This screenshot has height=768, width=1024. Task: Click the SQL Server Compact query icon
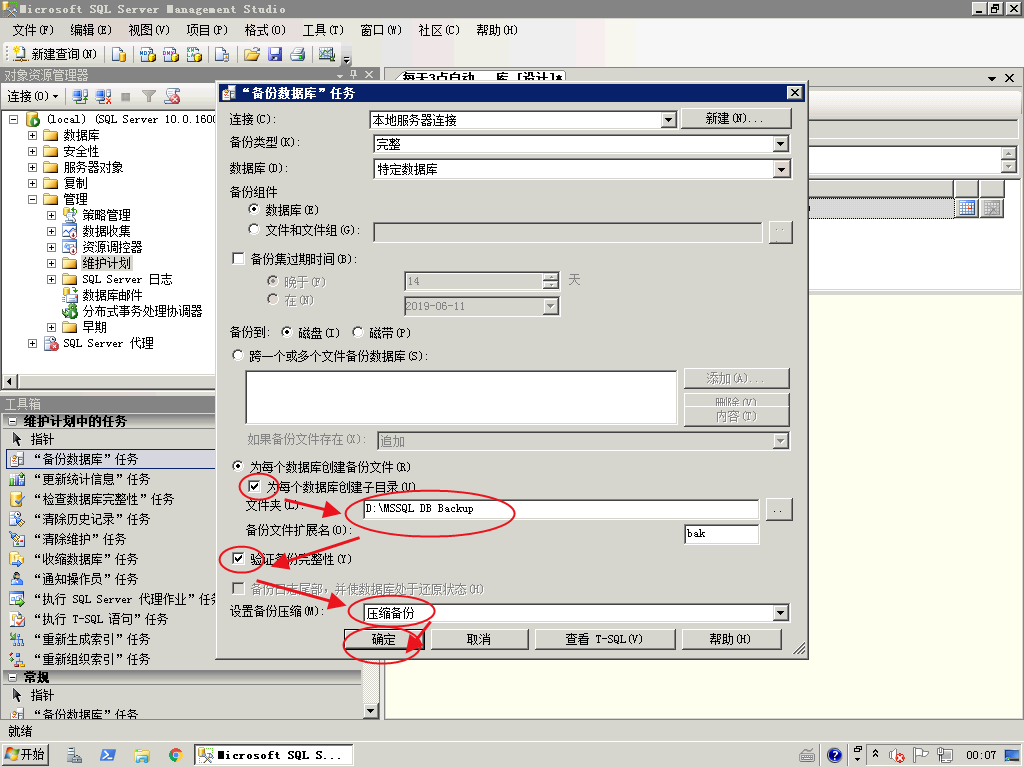click(x=222, y=54)
